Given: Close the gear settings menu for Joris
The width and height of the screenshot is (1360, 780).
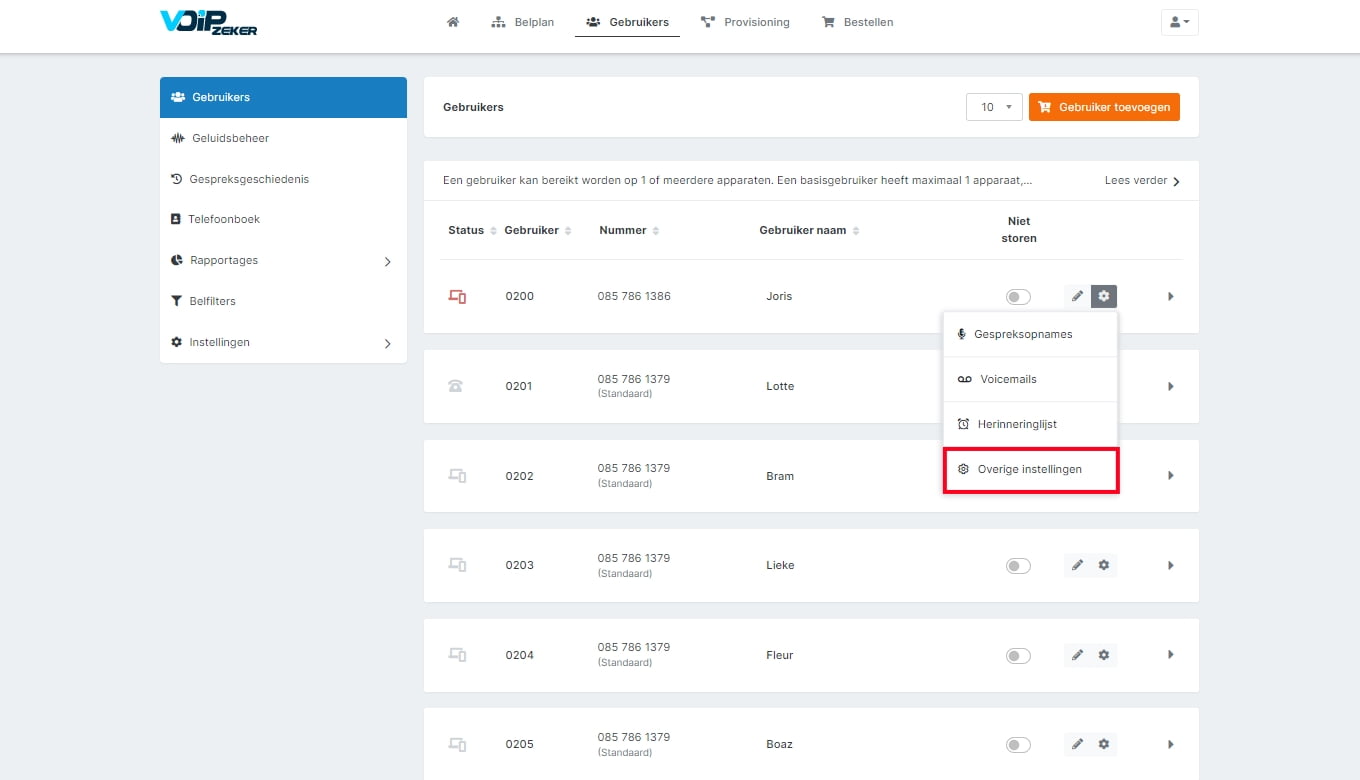Looking at the screenshot, I should [1104, 296].
